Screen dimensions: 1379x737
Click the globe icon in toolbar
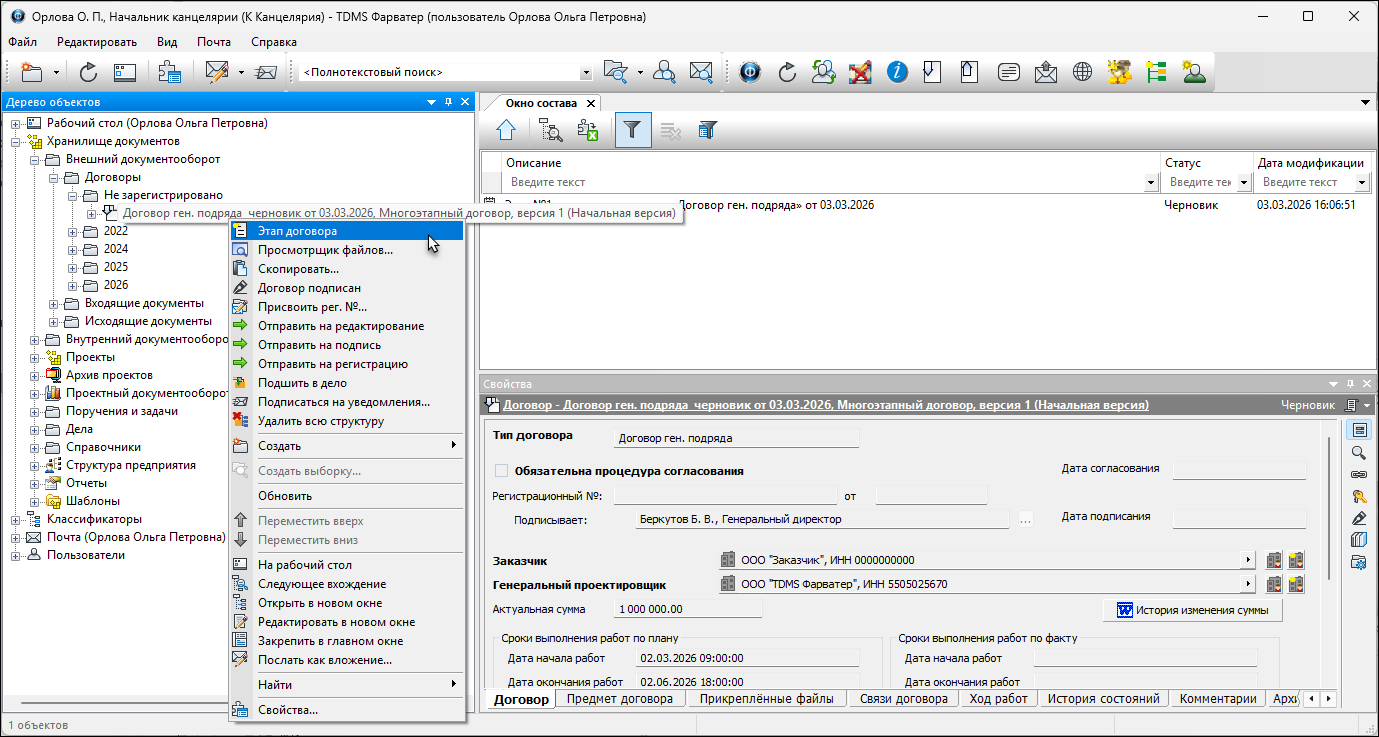[1081, 72]
